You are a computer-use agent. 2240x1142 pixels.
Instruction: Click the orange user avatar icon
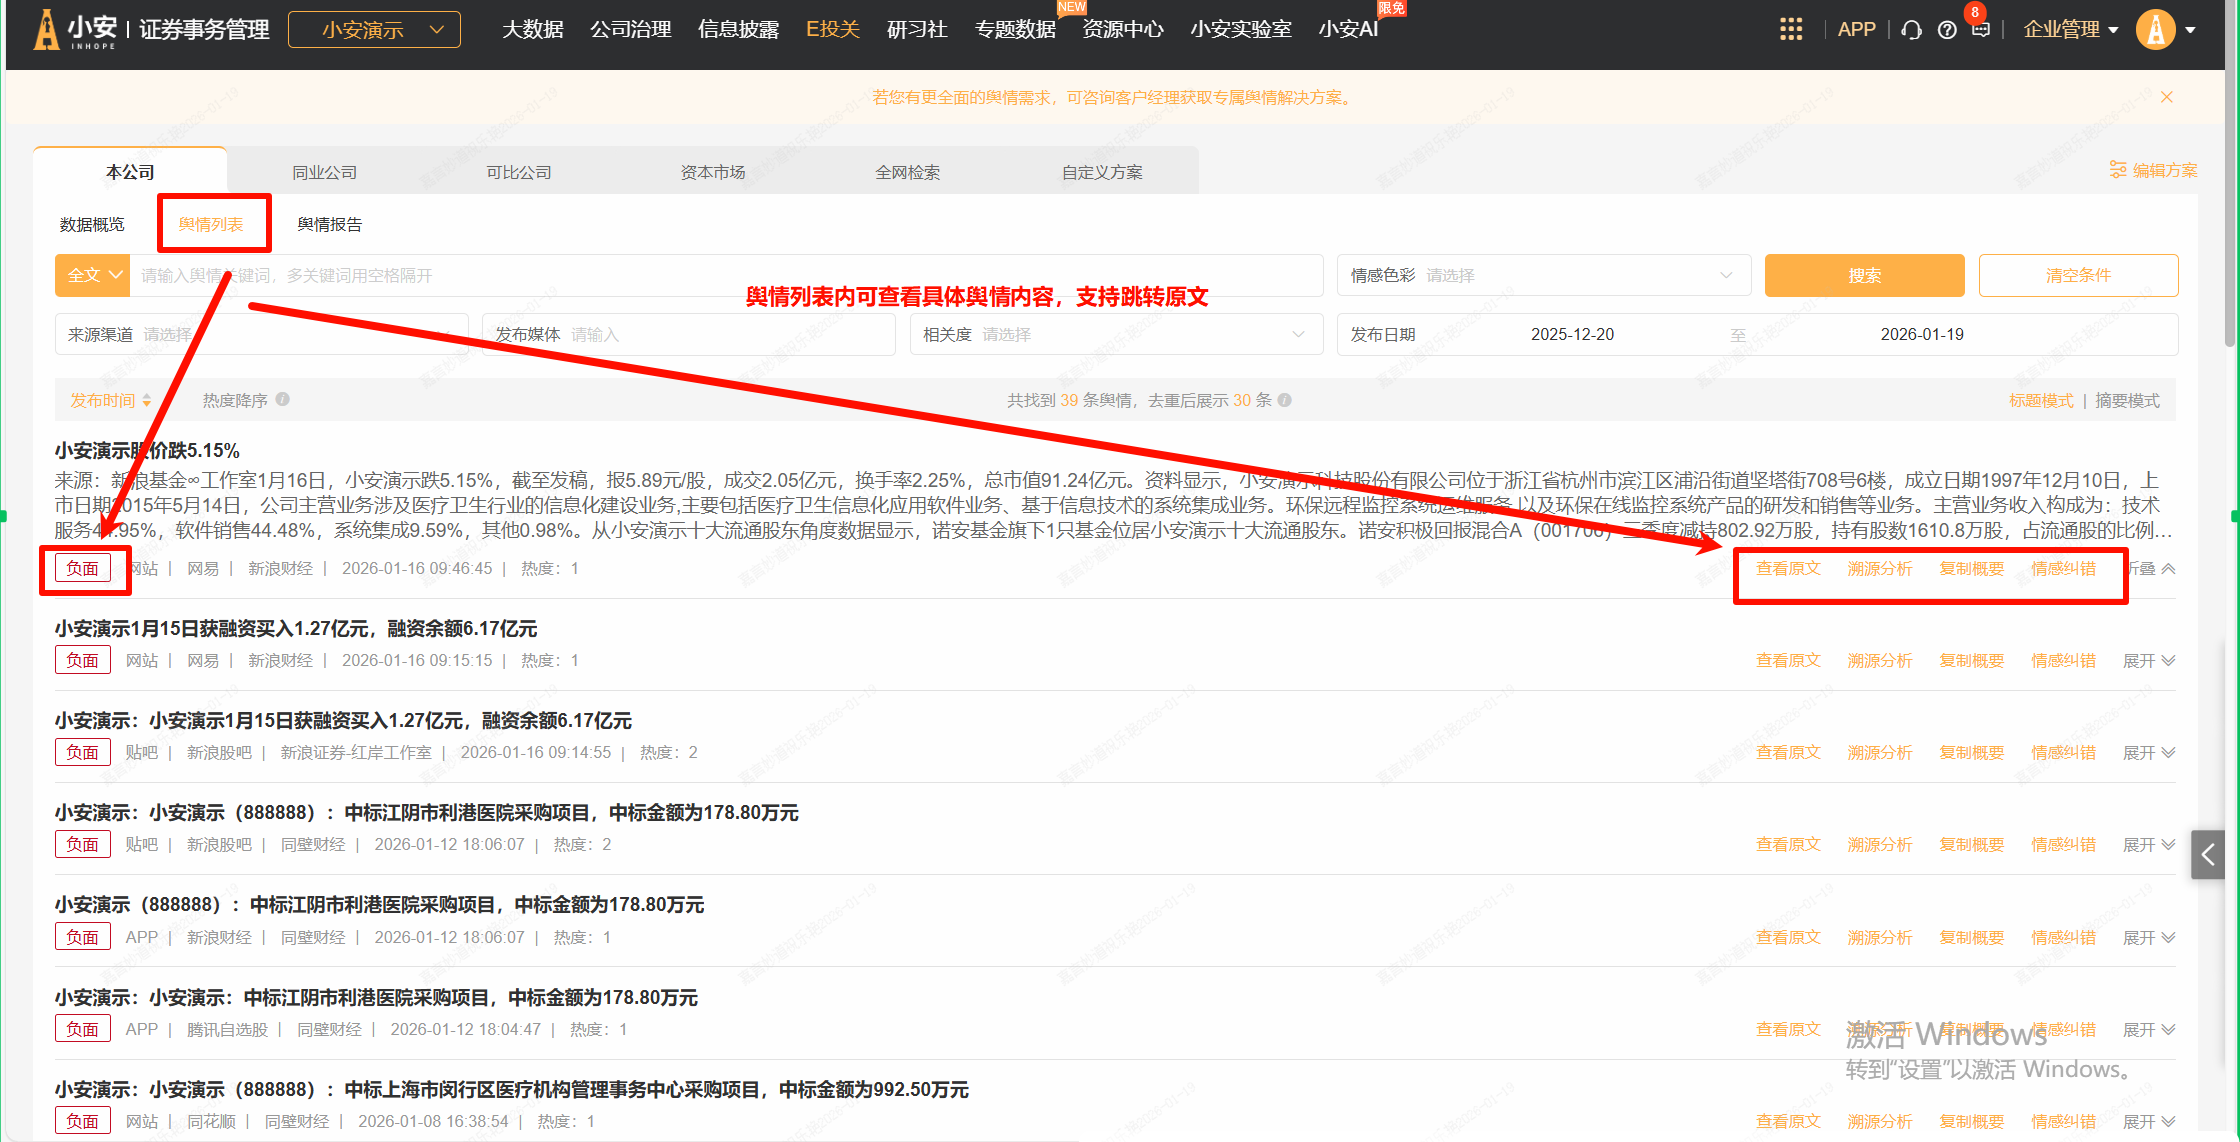(2155, 29)
